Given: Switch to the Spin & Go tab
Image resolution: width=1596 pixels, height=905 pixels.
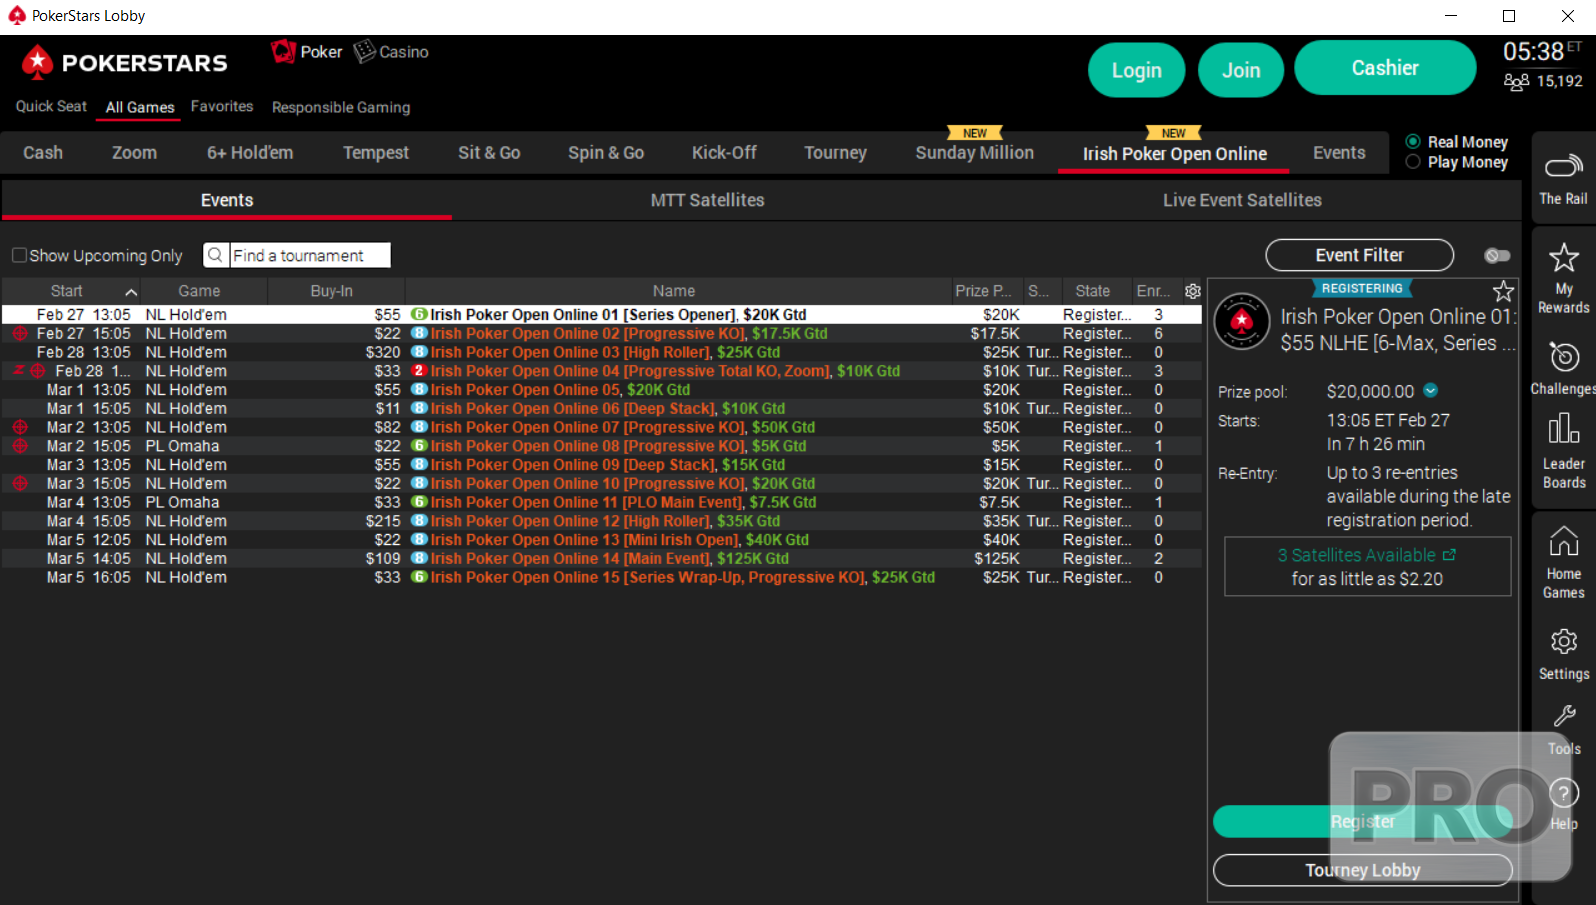Looking at the screenshot, I should pyautogui.click(x=606, y=152).
